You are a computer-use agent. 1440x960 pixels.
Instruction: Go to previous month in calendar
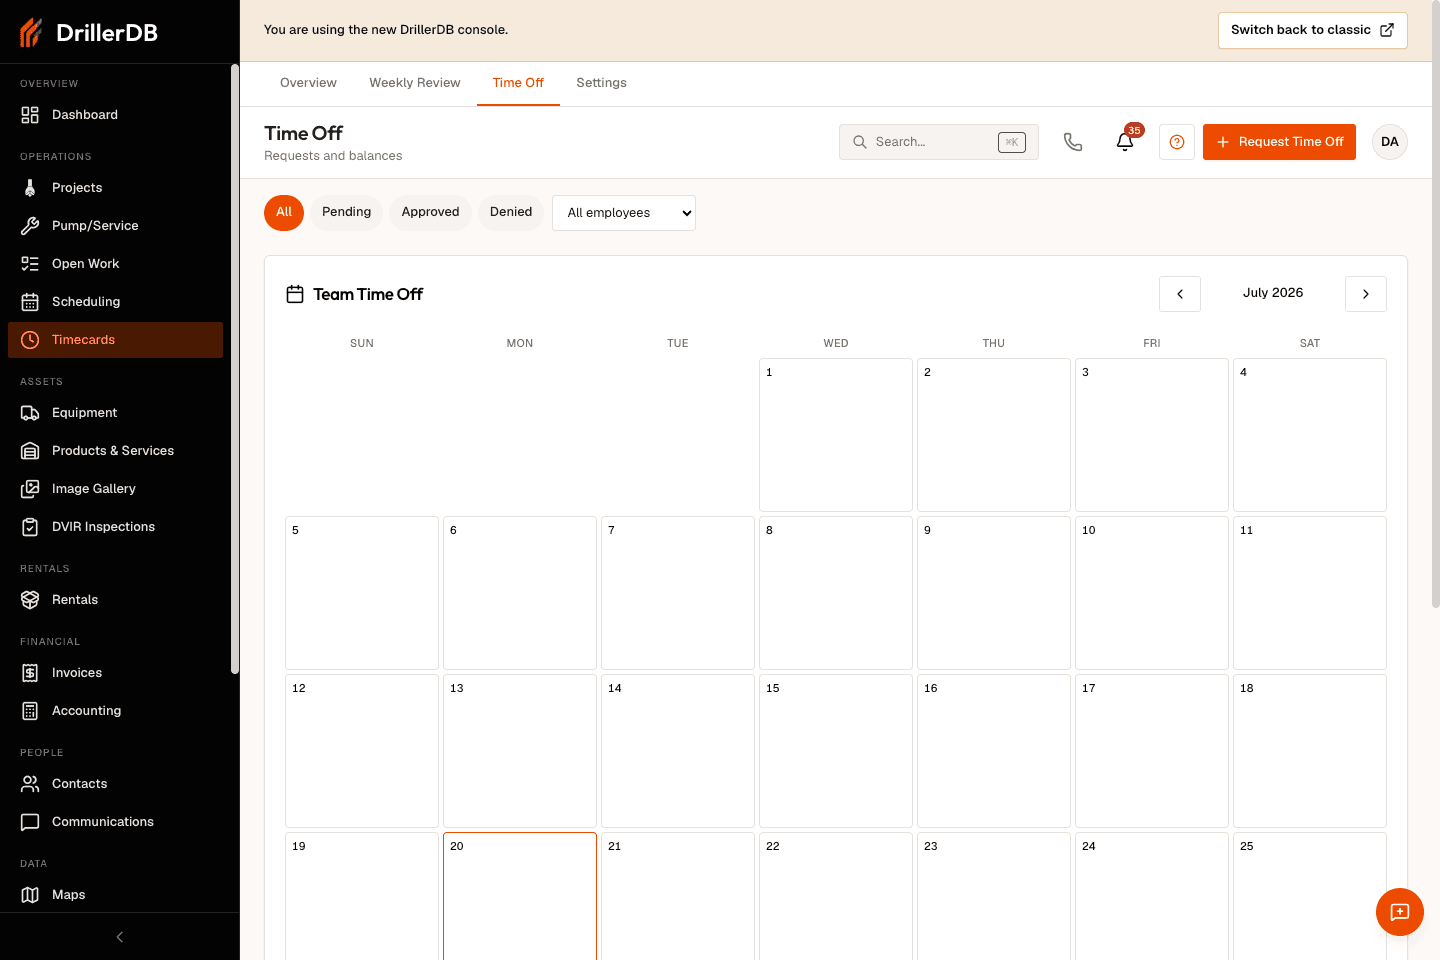coord(1180,294)
